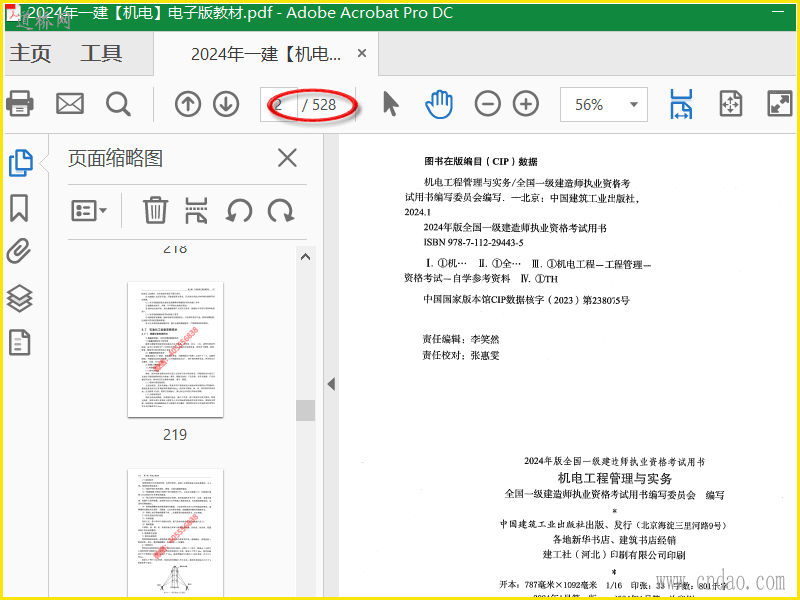Select the arrow selection tool

tap(391, 104)
